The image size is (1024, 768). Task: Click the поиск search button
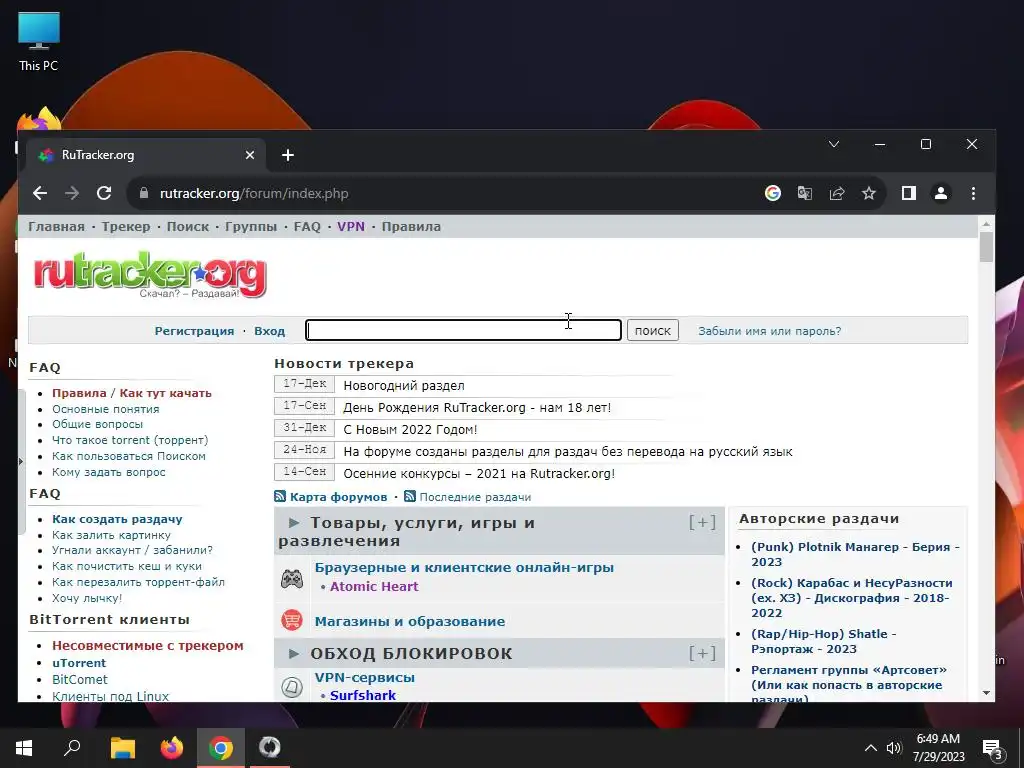653,330
